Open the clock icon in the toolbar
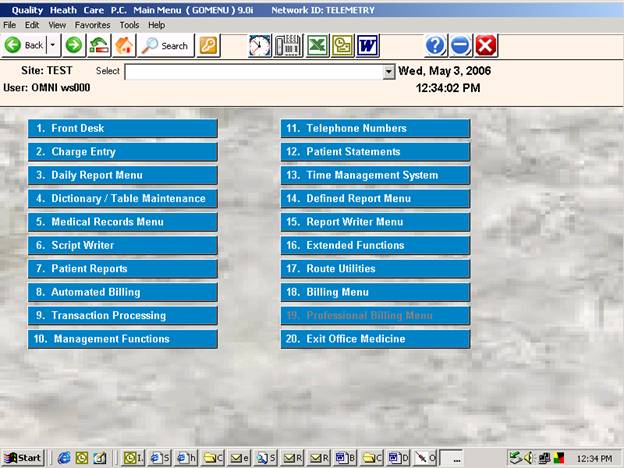 [x=260, y=45]
